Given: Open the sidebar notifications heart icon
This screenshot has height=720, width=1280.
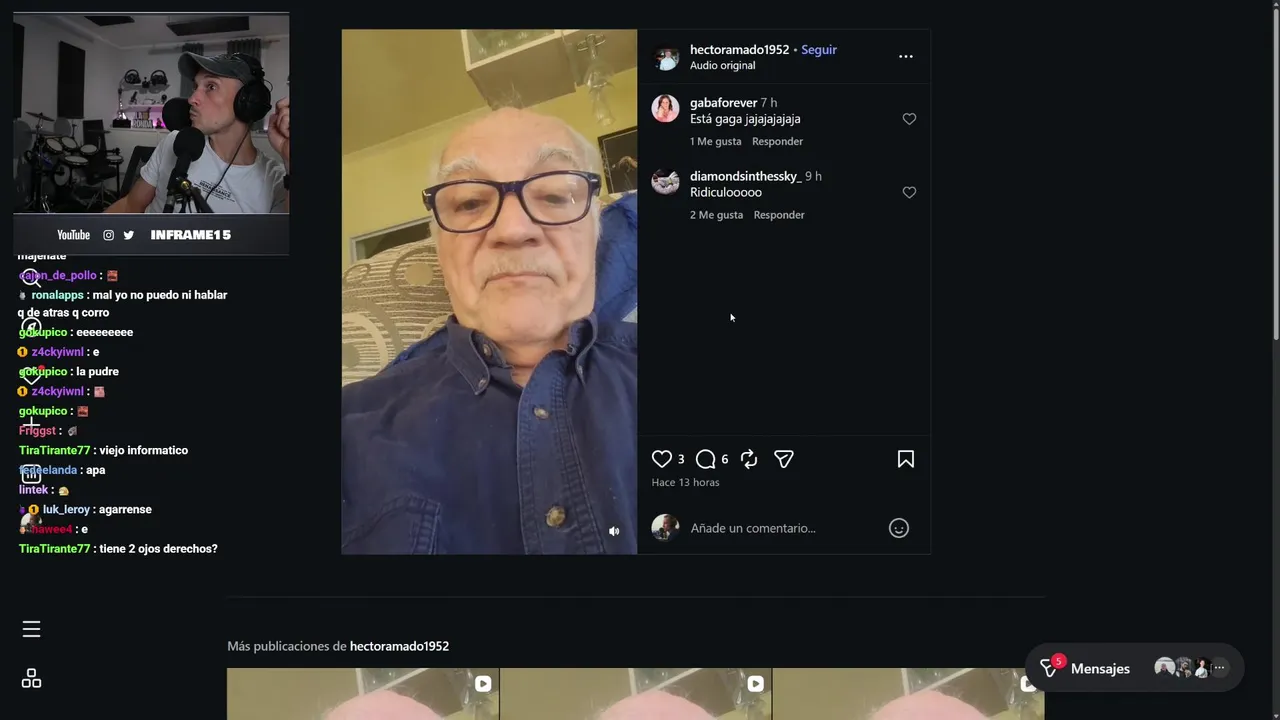Looking at the screenshot, I should coord(32,376).
